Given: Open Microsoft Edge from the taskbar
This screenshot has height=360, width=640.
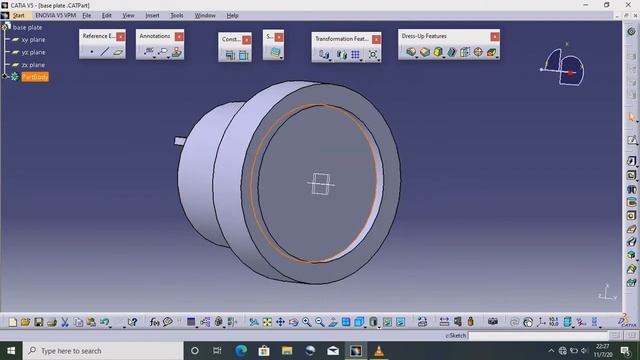Looking at the screenshot, I should 241,351.
